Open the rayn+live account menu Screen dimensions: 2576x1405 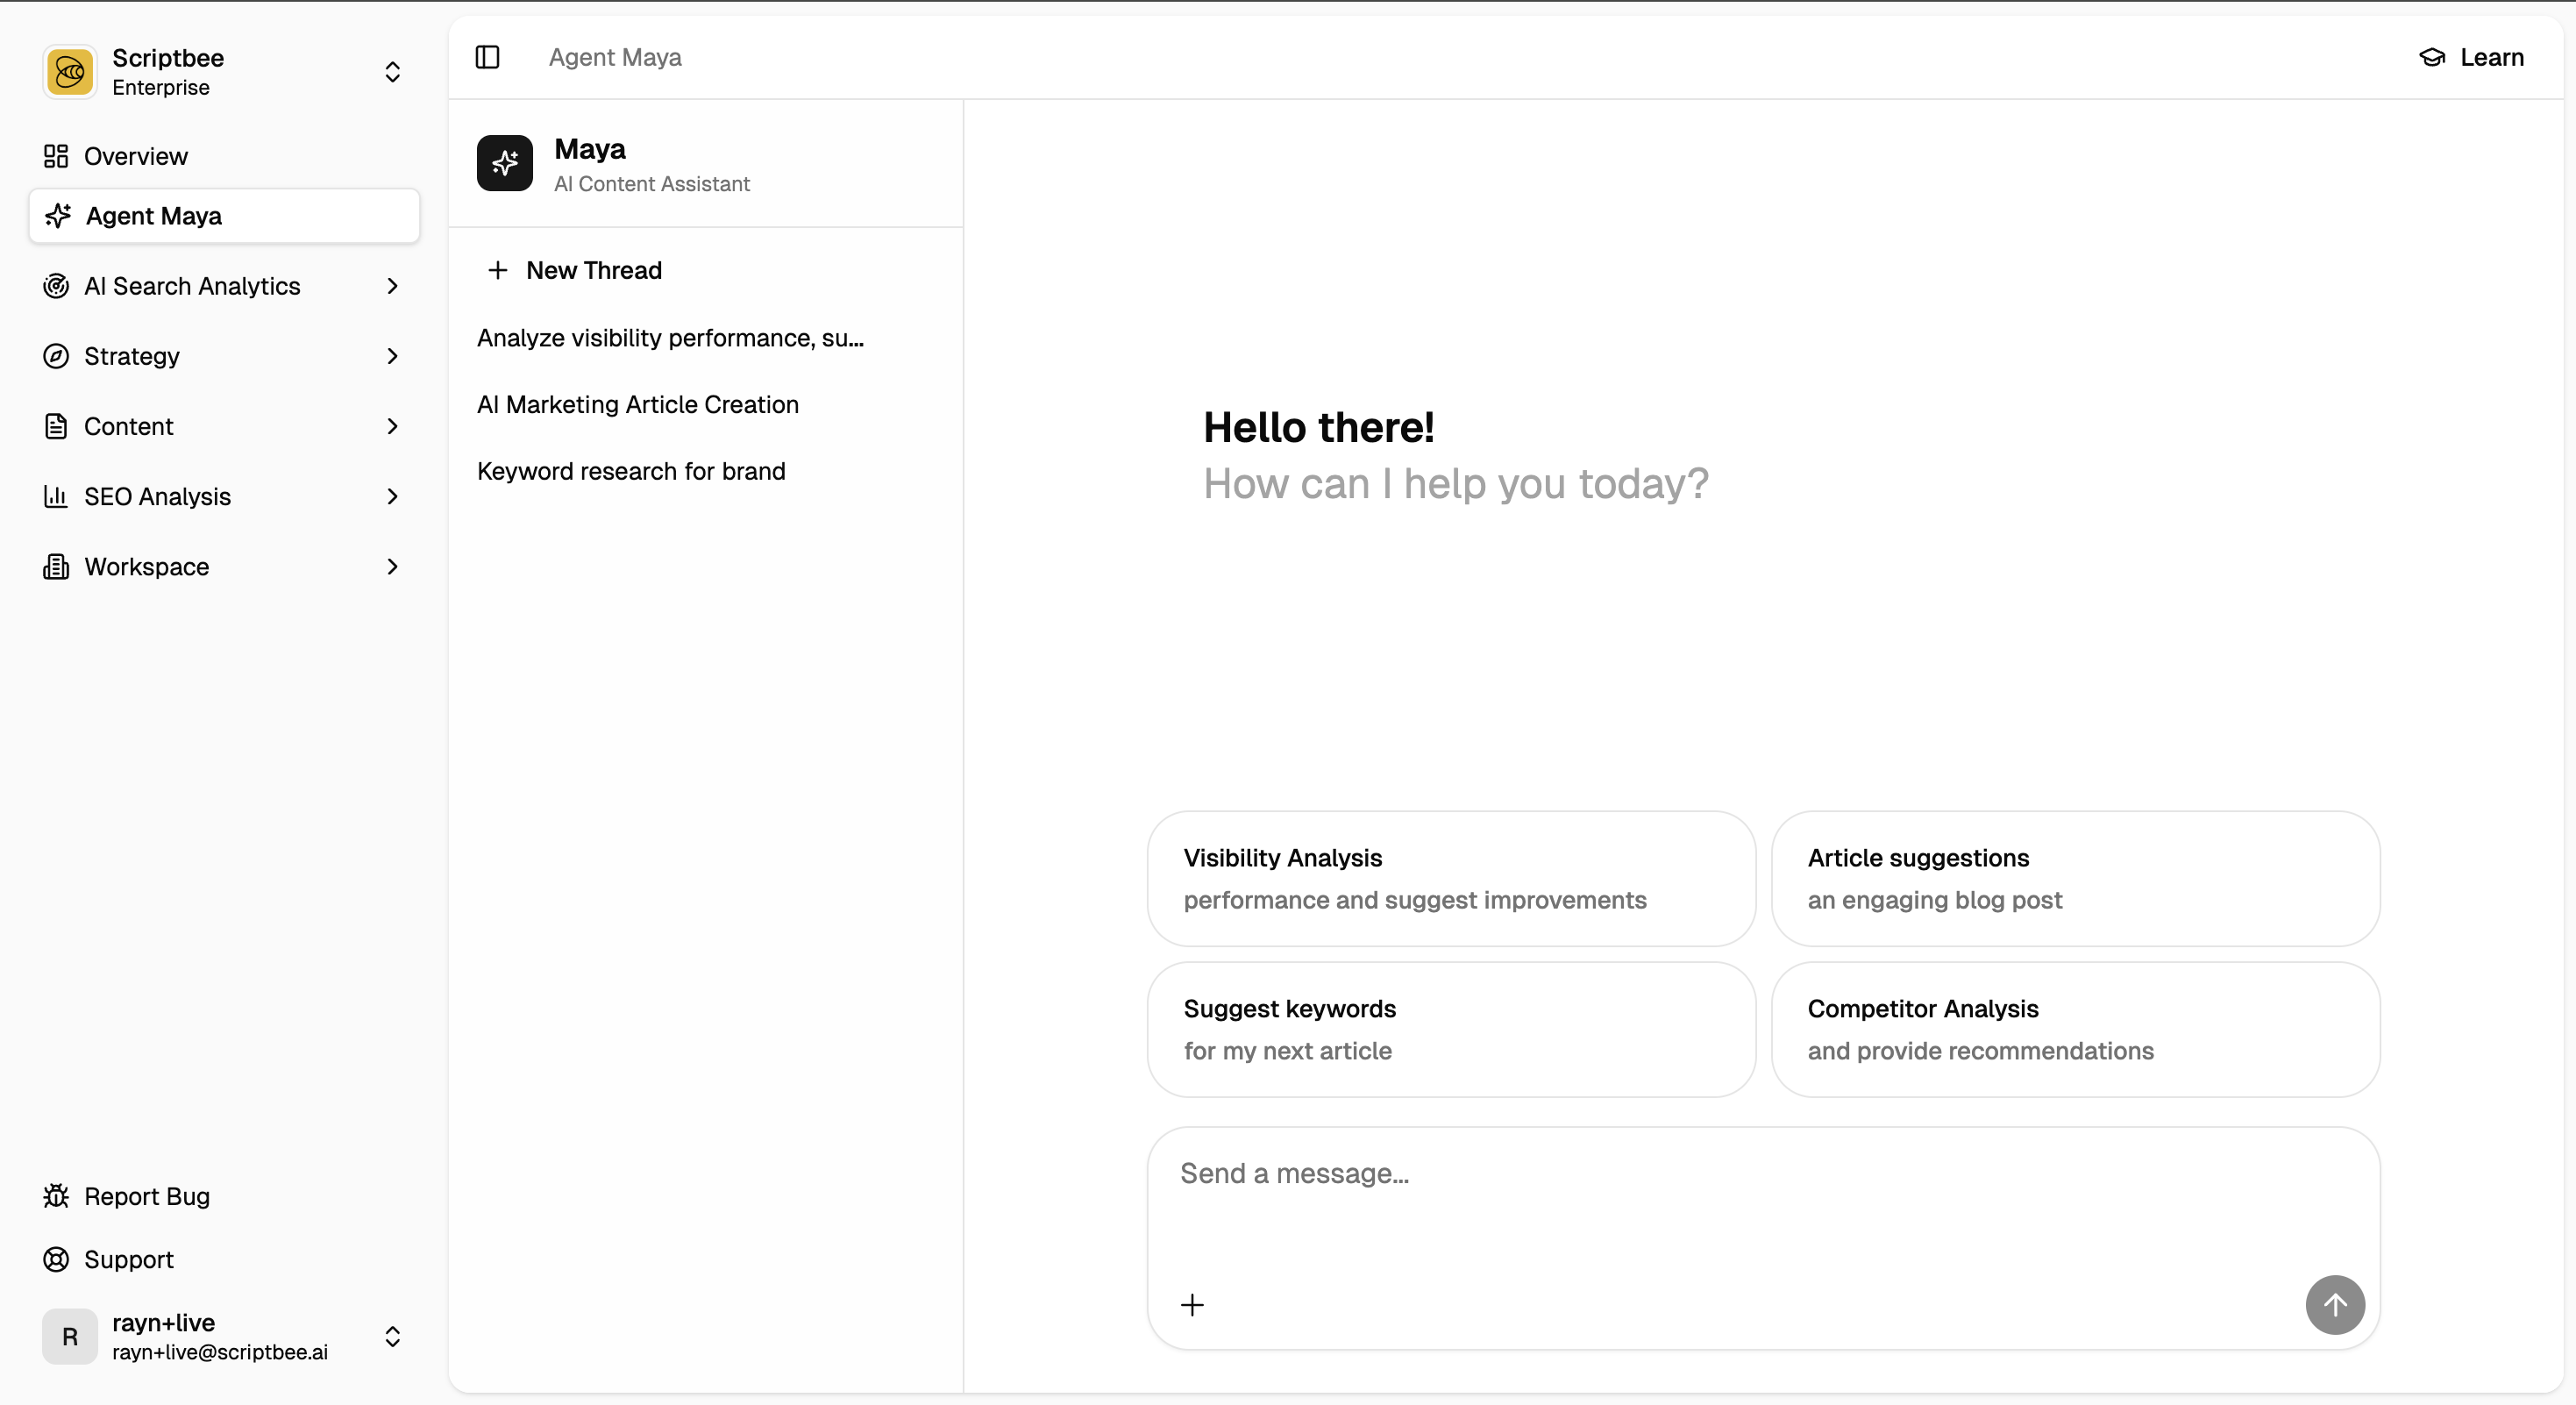(392, 1337)
